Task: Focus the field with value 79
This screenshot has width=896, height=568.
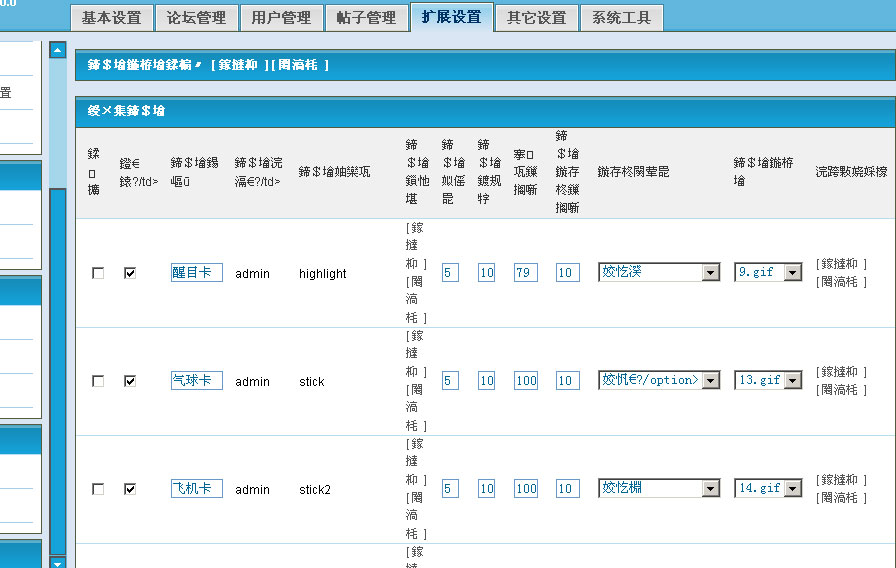Action: coord(526,273)
